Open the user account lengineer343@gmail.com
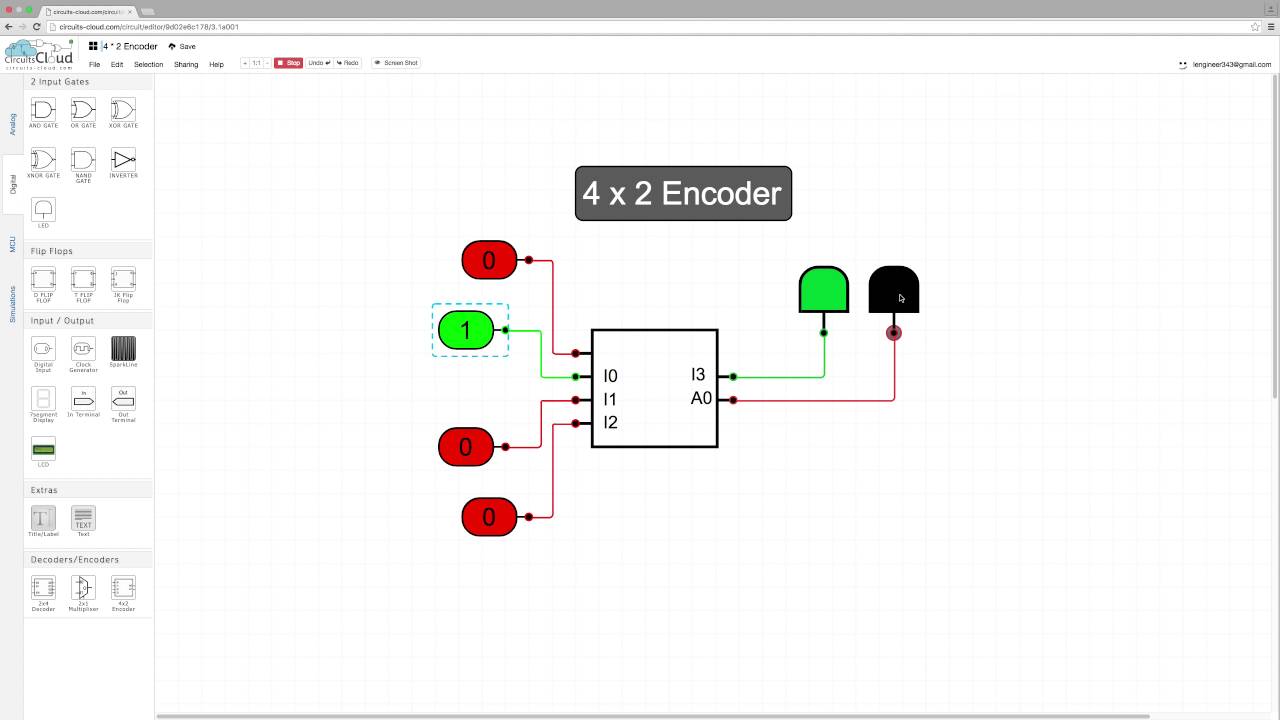Viewport: 1280px width, 720px height. click(1225, 64)
